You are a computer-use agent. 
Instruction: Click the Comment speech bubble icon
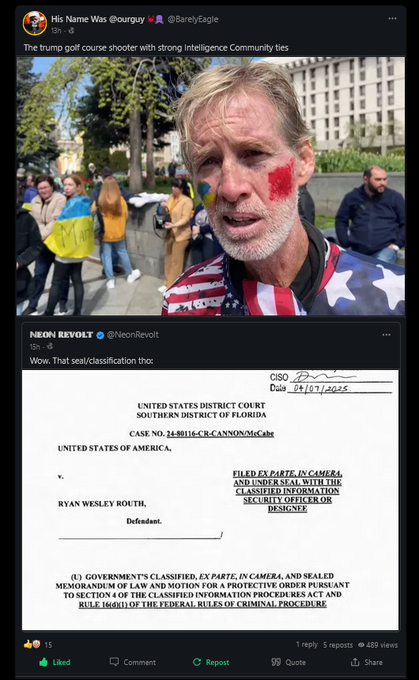click(114, 662)
